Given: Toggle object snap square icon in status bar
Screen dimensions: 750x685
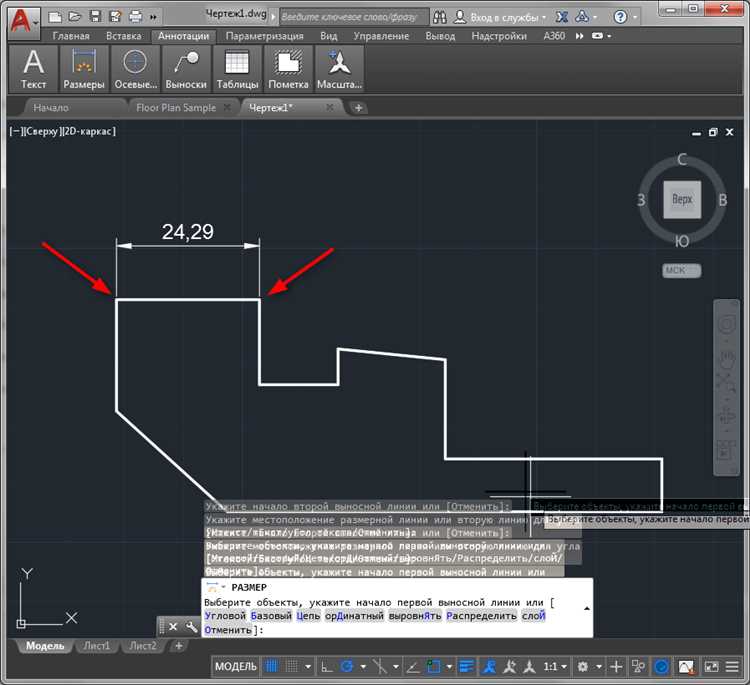Looking at the screenshot, I should [434, 666].
